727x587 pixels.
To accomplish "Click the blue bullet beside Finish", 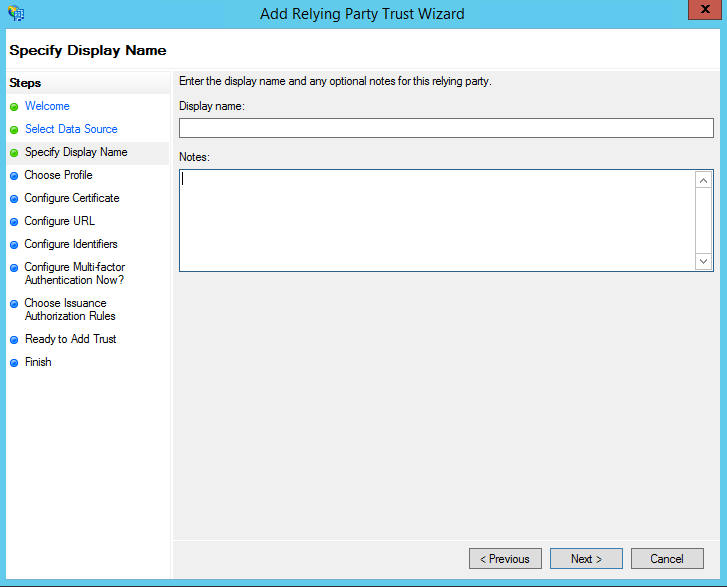I will click(x=14, y=363).
